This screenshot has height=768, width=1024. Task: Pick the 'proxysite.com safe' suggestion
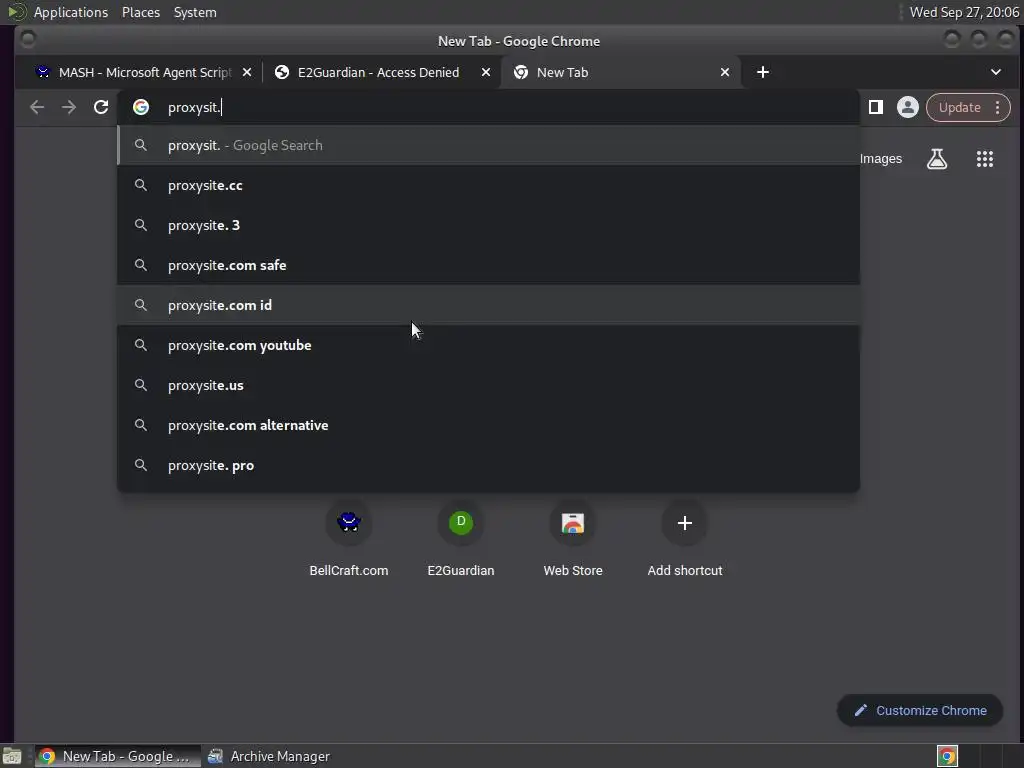[488, 265]
